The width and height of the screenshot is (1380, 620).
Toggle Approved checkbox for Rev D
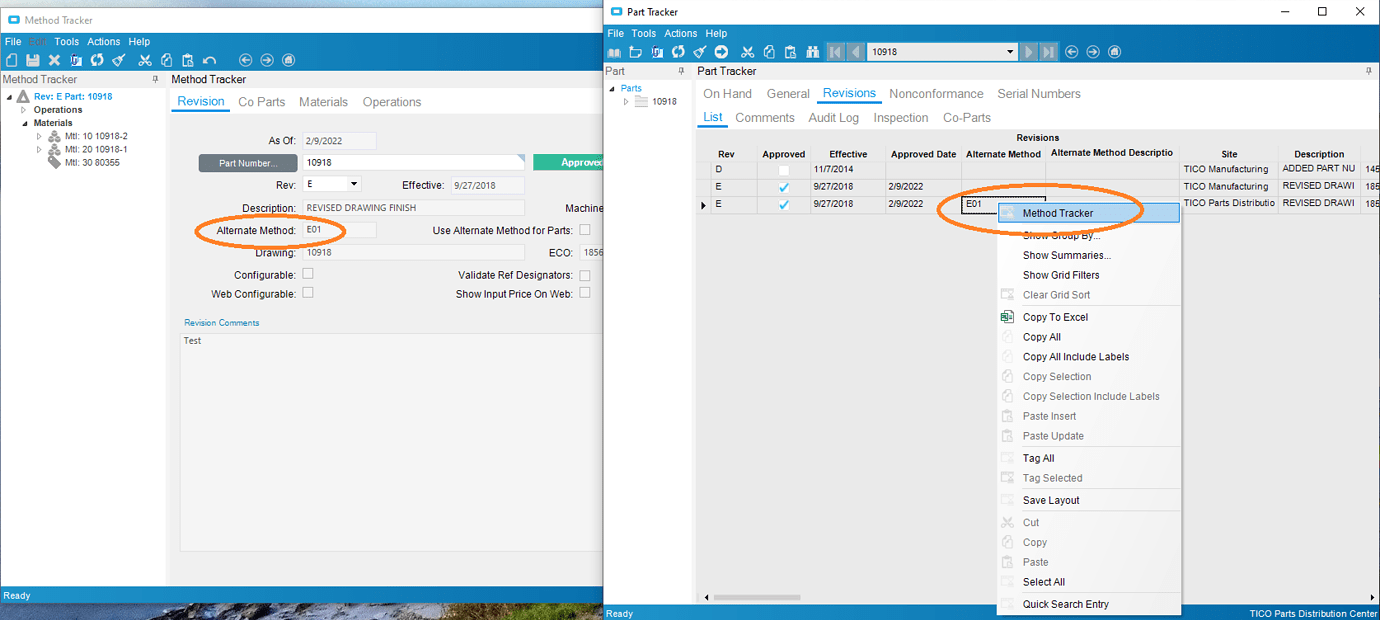[783, 168]
